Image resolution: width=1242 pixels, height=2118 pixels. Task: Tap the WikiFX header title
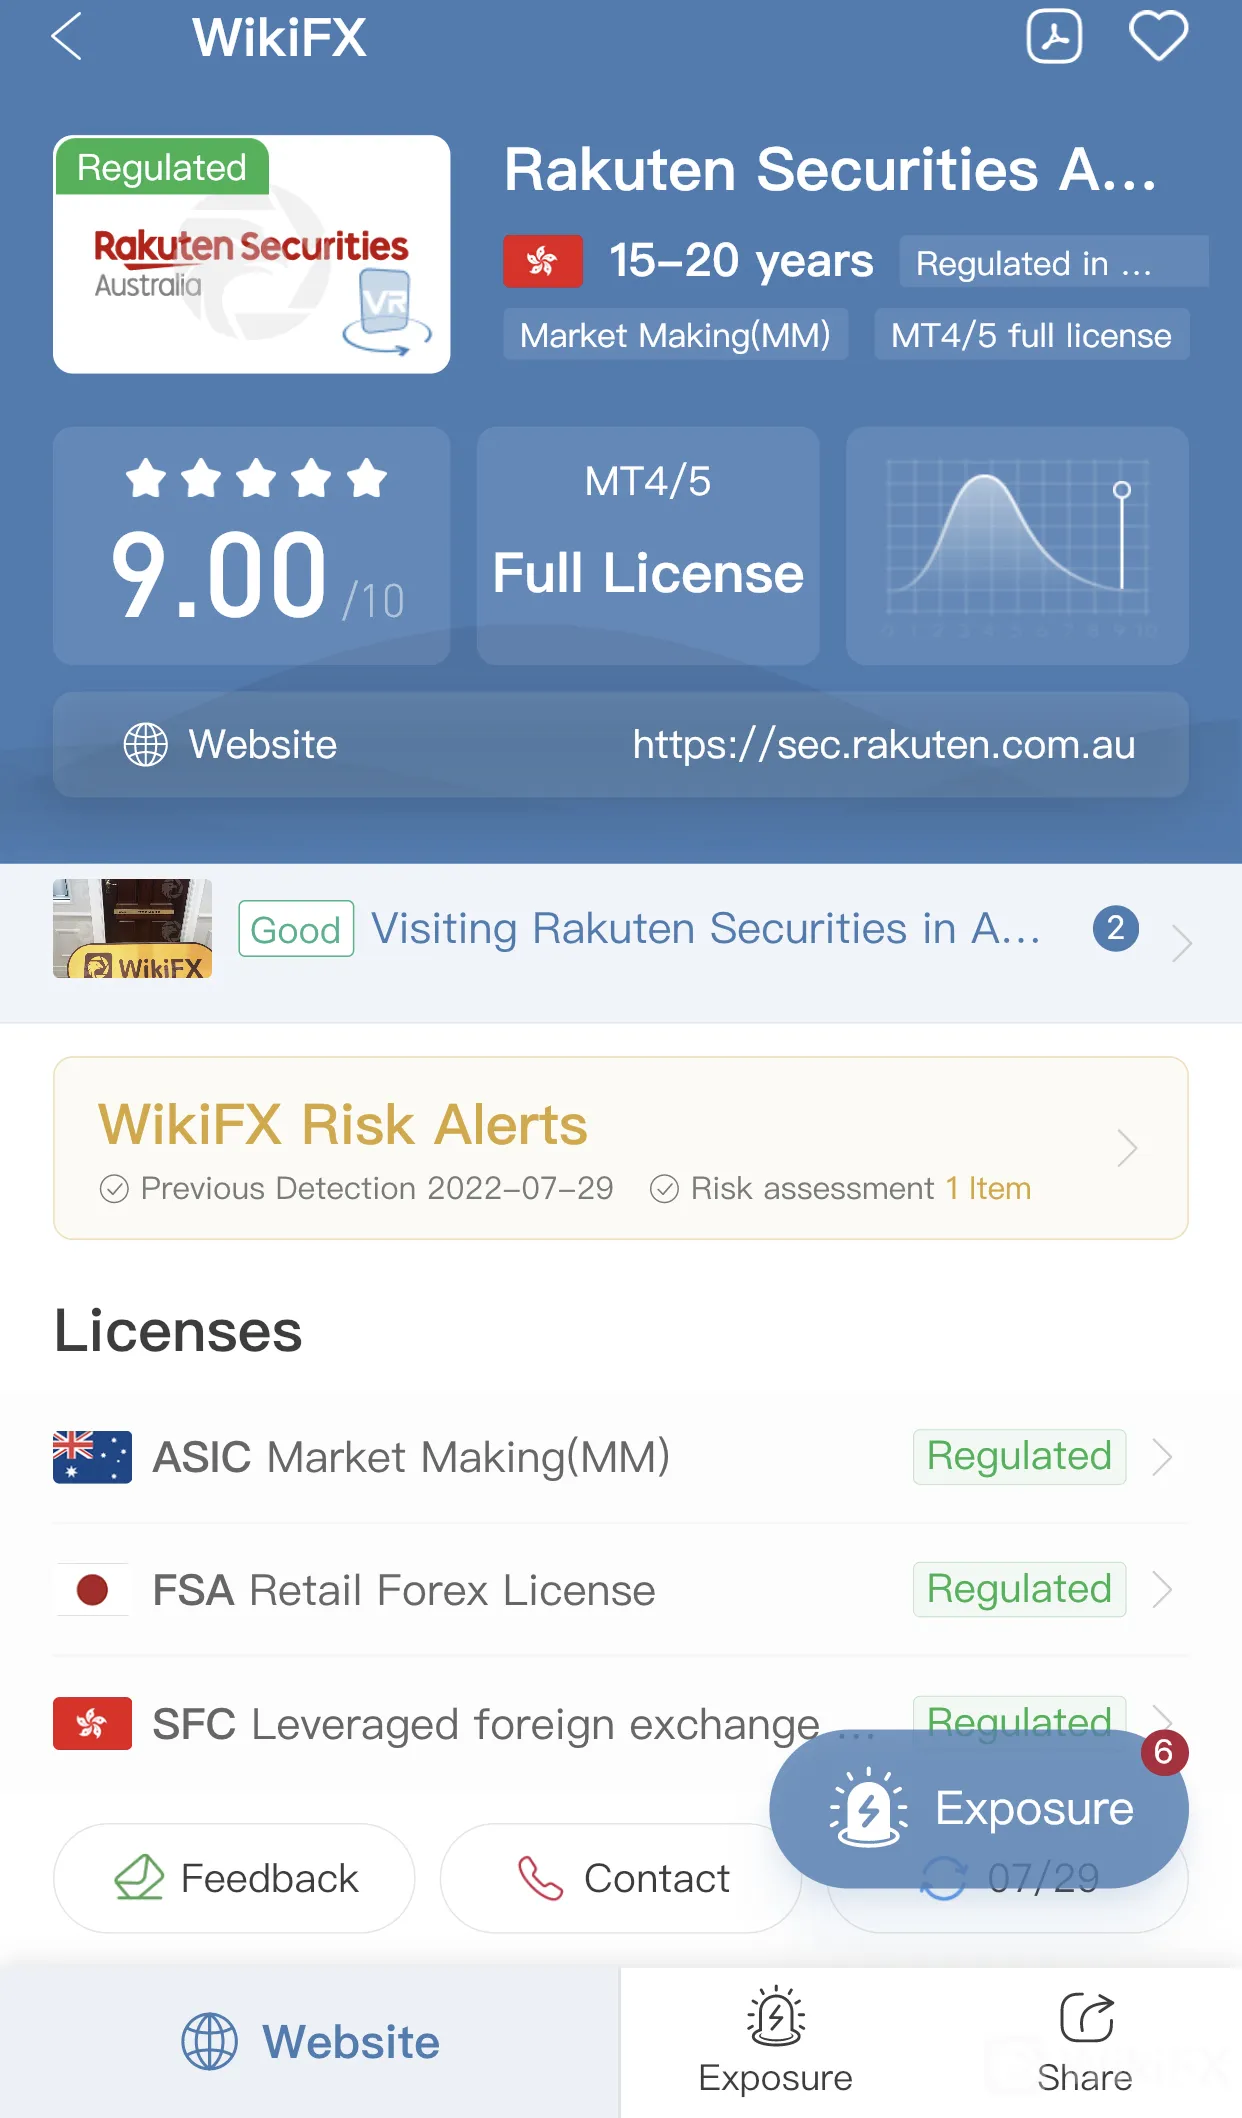click(x=279, y=38)
